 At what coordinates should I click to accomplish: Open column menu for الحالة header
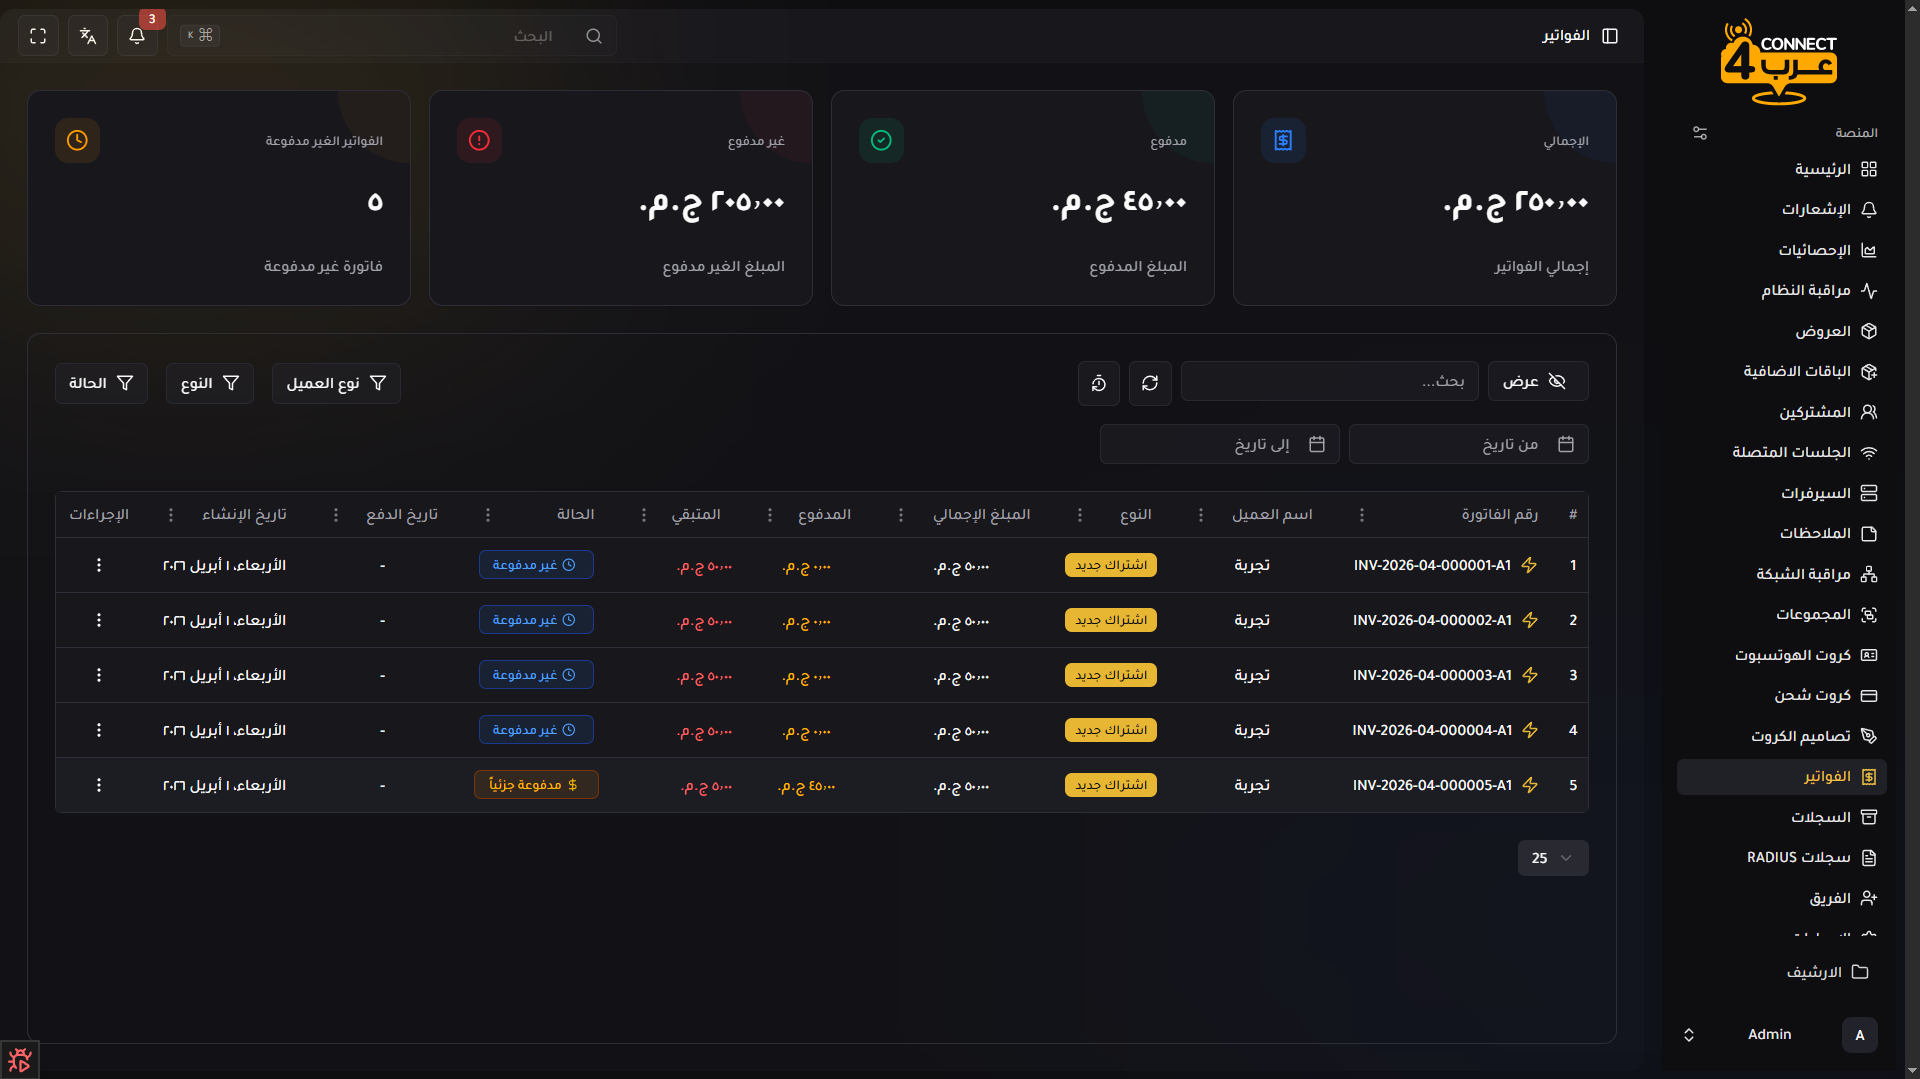point(488,515)
